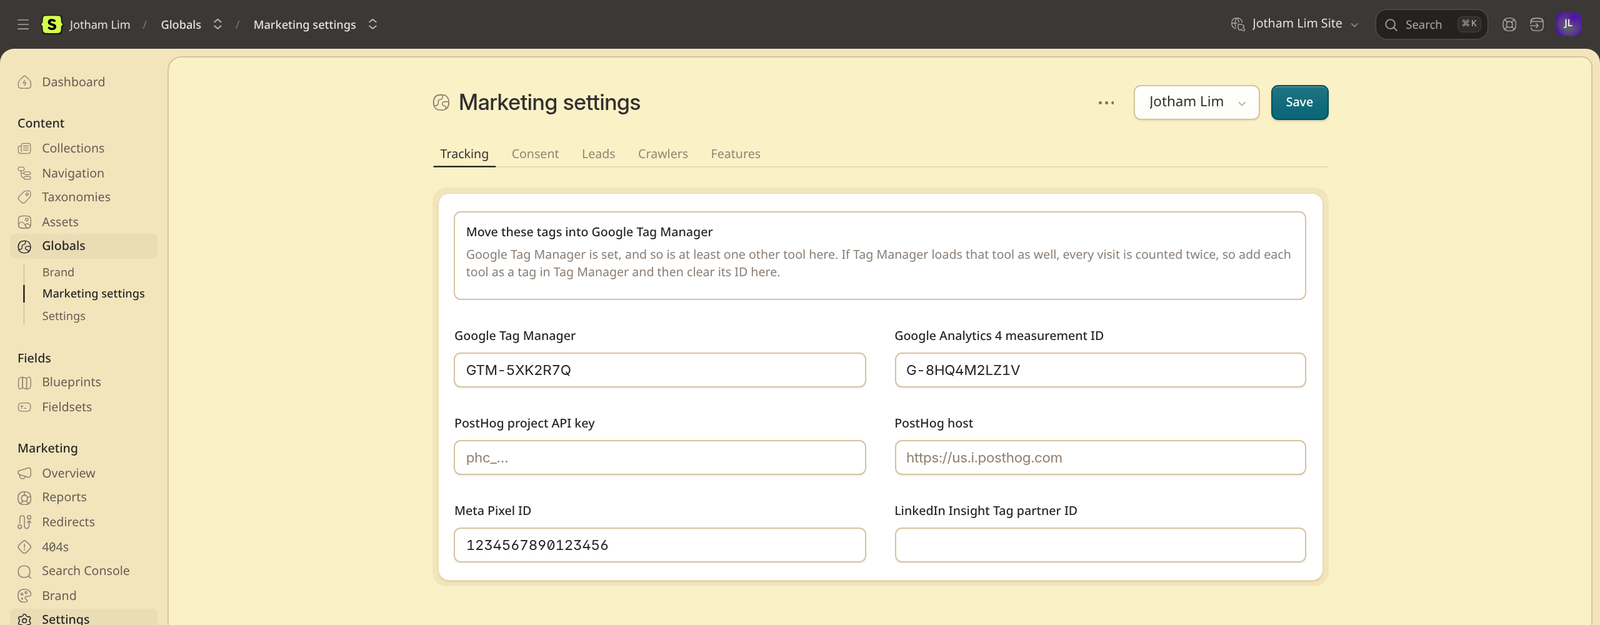This screenshot has width=1600, height=625.
Task: Open Brand under Globals in sidebar
Action: [x=58, y=272]
